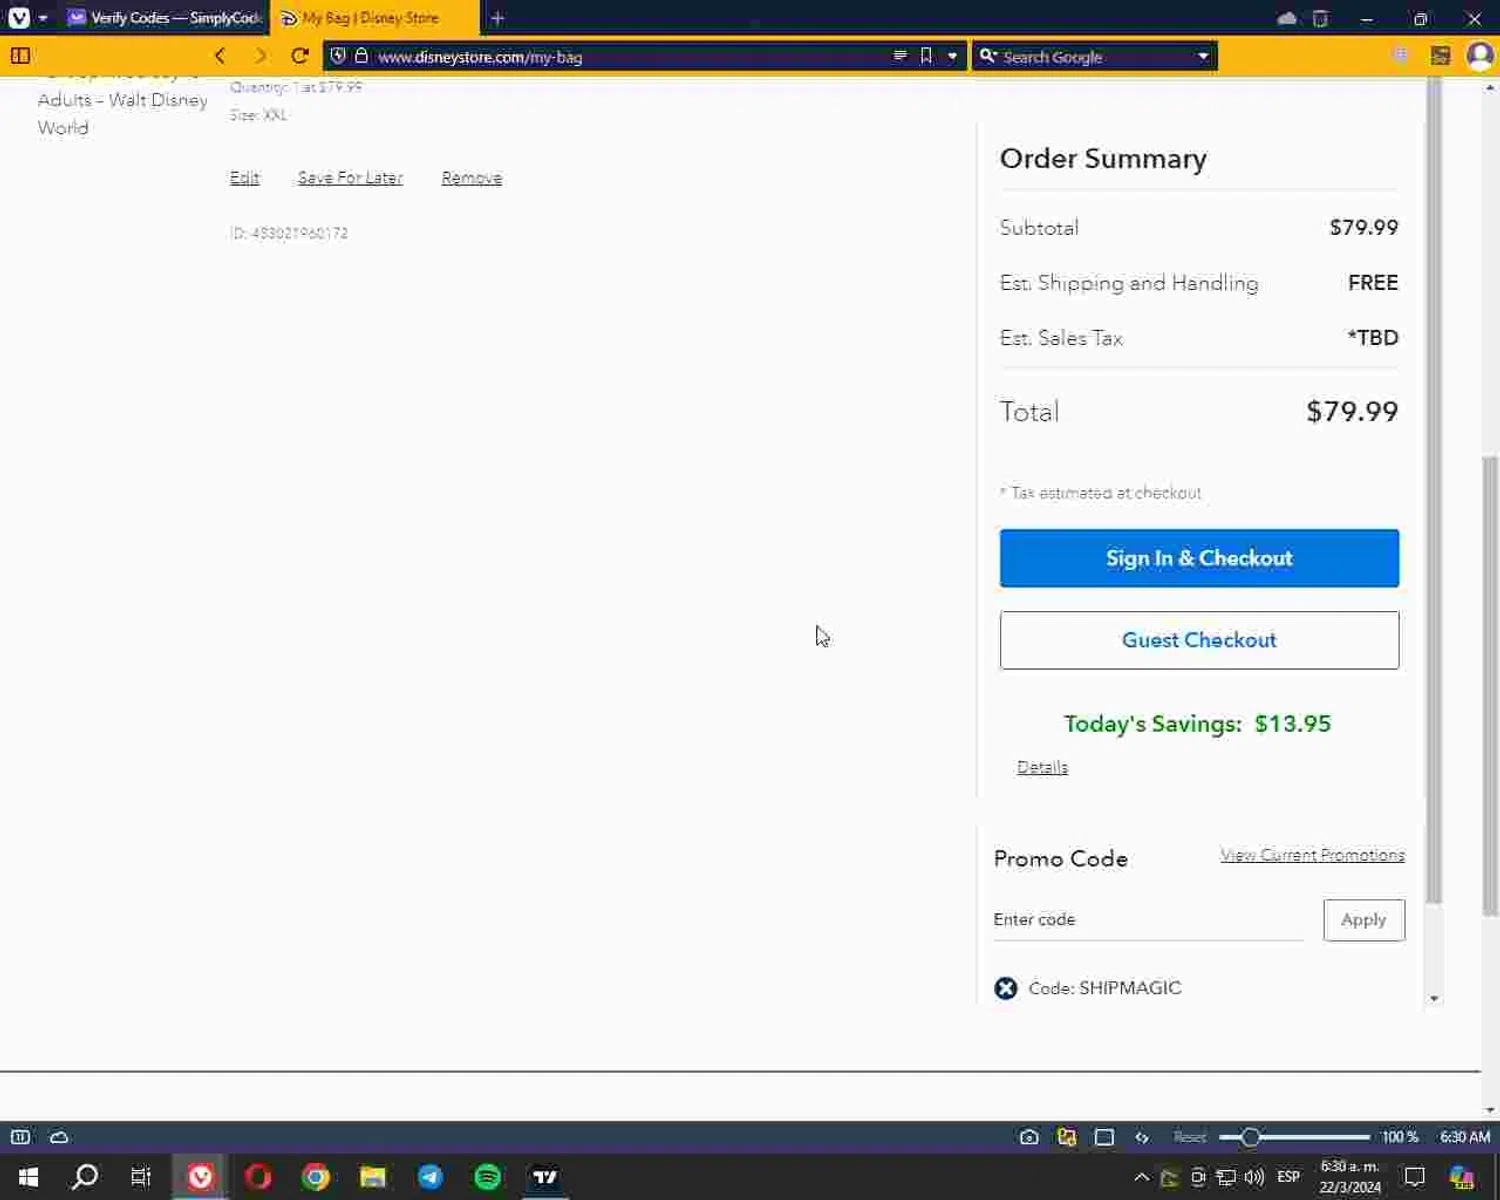Show hidden system tray icons

[1141, 1177]
